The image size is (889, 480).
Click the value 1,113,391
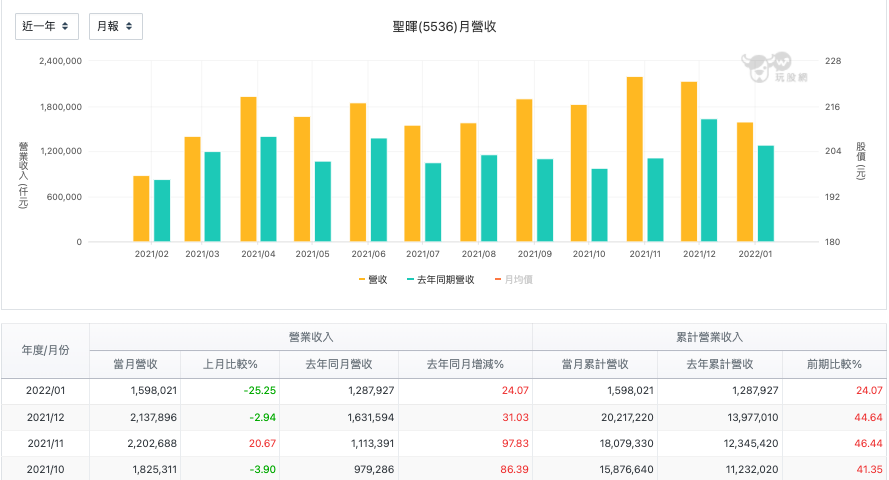pos(372,443)
